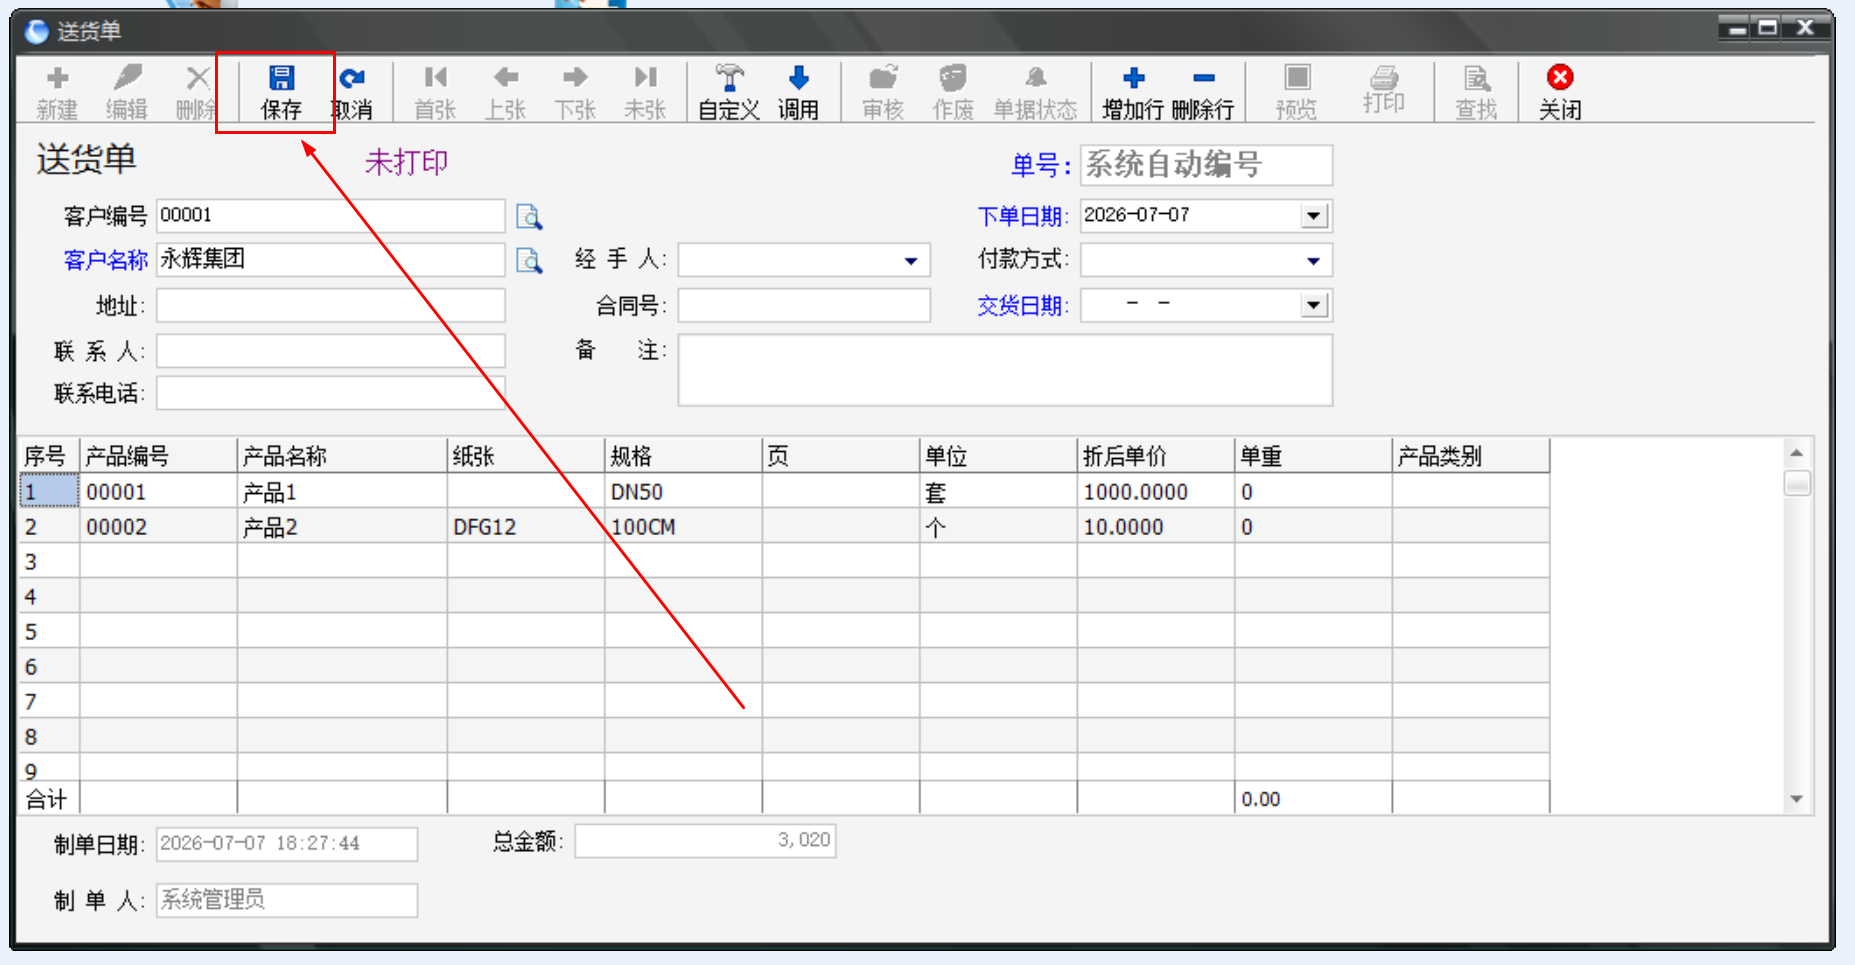Click the red 关闭 (Close) toolbar icon
This screenshot has height=965, width=1855.
(x=1560, y=92)
